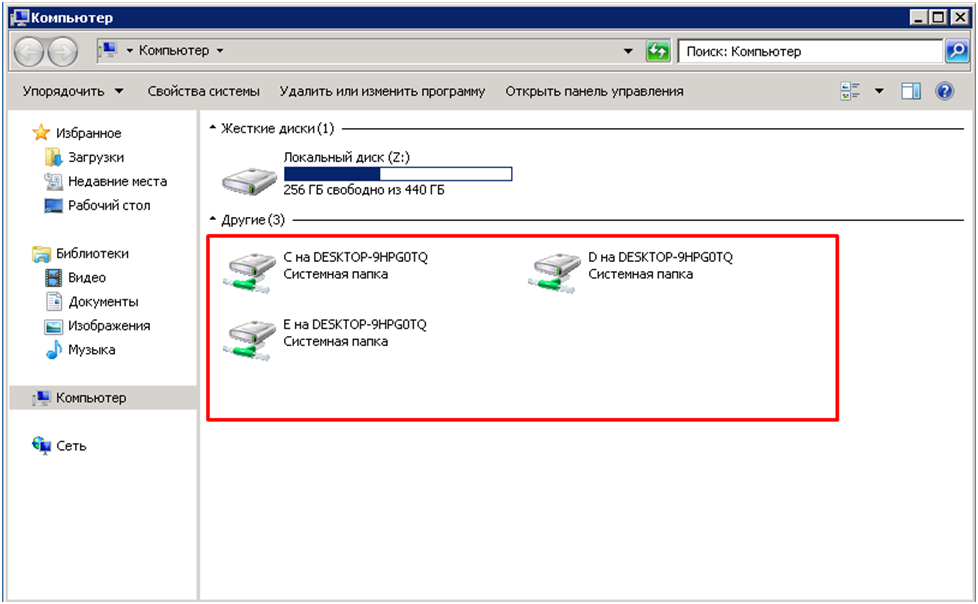Click the Библиотеки heading text
Viewport: 978px width, 604px height.
tap(92, 253)
